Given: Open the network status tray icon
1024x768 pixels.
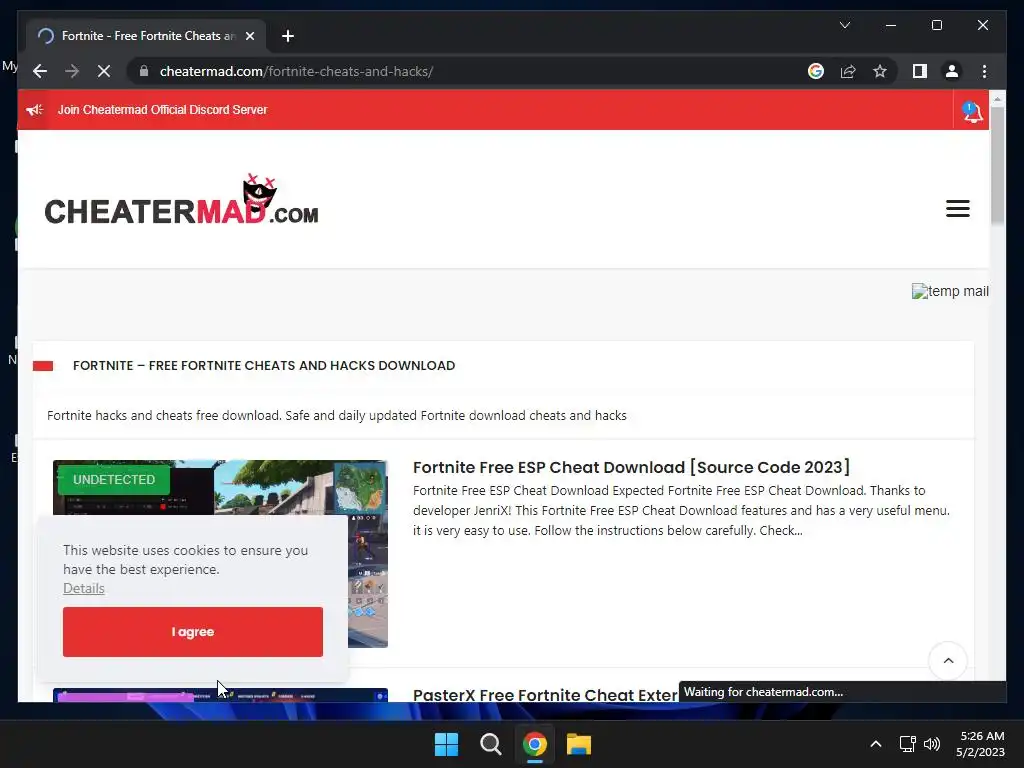Looking at the screenshot, I should pos(907,744).
